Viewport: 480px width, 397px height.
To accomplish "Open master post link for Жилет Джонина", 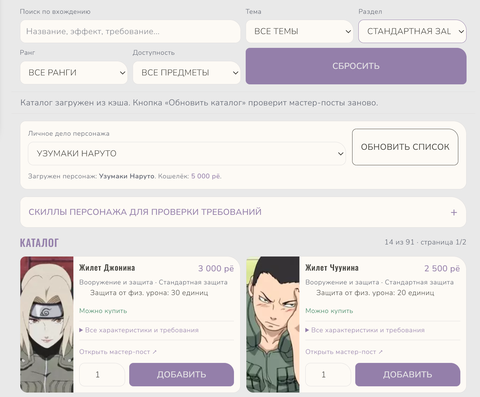I will coord(118,352).
